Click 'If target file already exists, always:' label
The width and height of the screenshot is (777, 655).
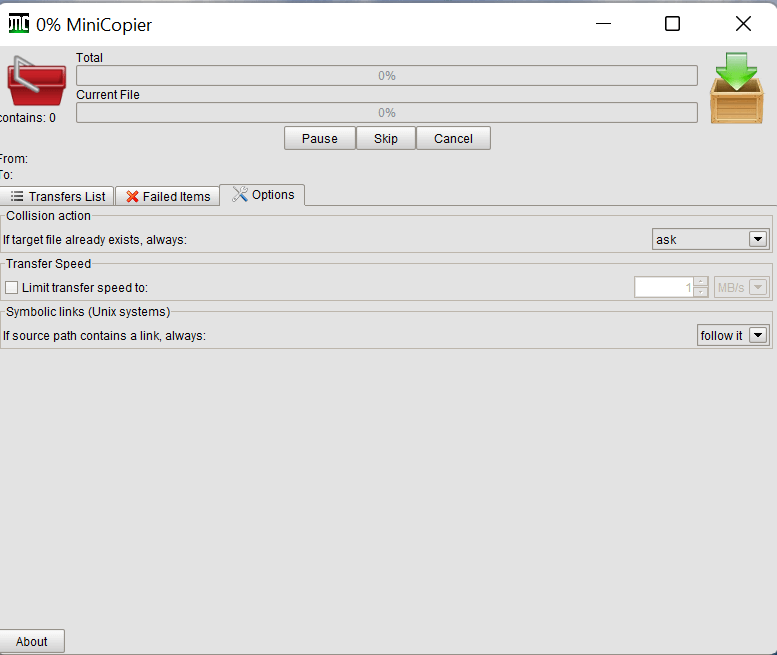pyautogui.click(x=95, y=240)
